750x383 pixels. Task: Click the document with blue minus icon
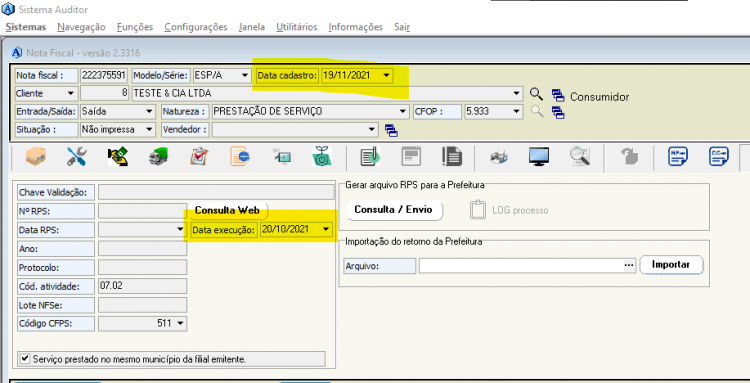[240, 156]
